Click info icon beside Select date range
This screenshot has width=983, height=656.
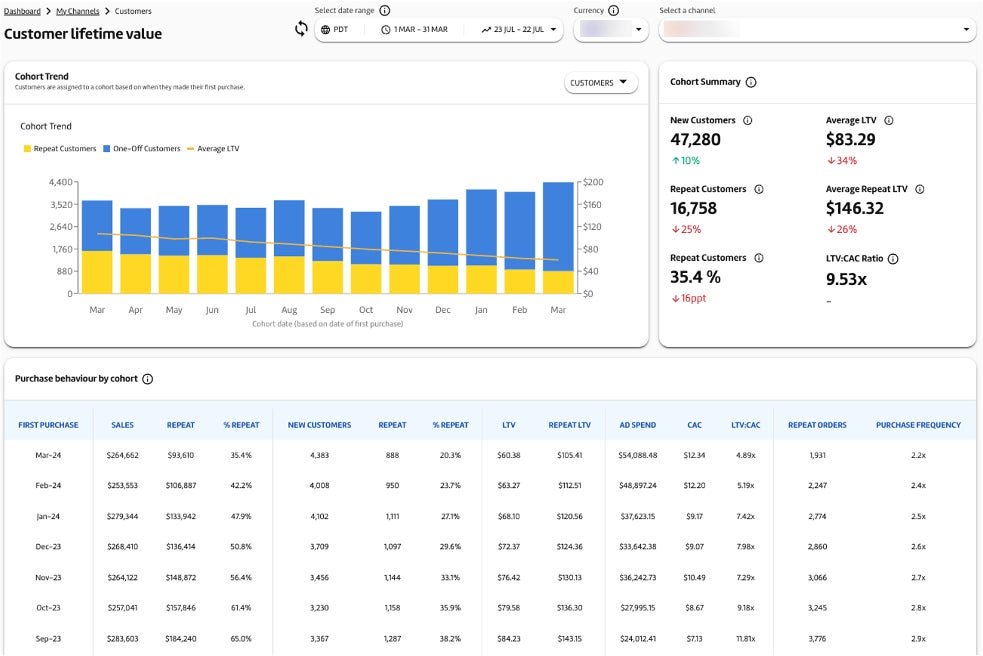tap(385, 10)
